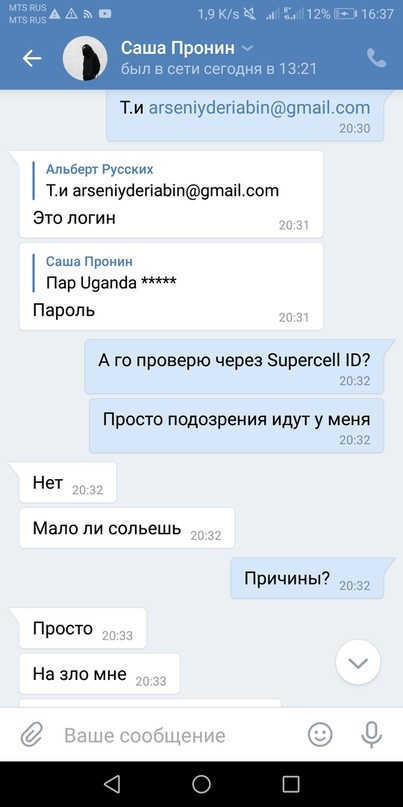403x807 pixels.
Task: Select the 'Причины?' message bubble
Action: click(307, 578)
